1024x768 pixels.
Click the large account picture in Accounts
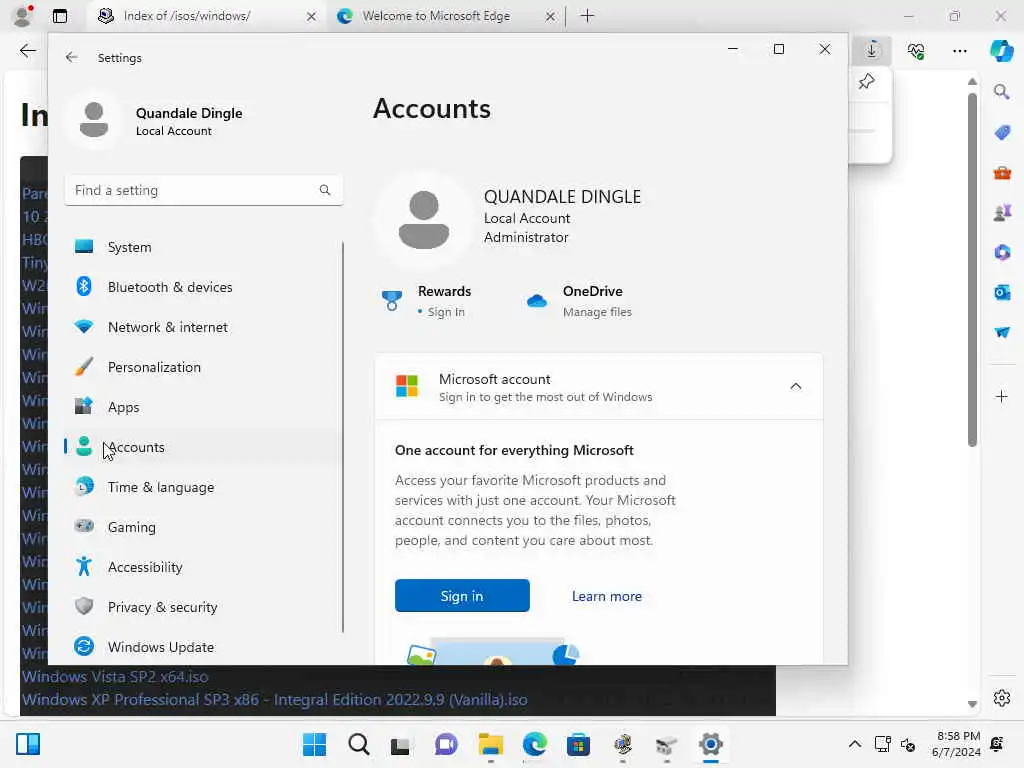(x=424, y=219)
